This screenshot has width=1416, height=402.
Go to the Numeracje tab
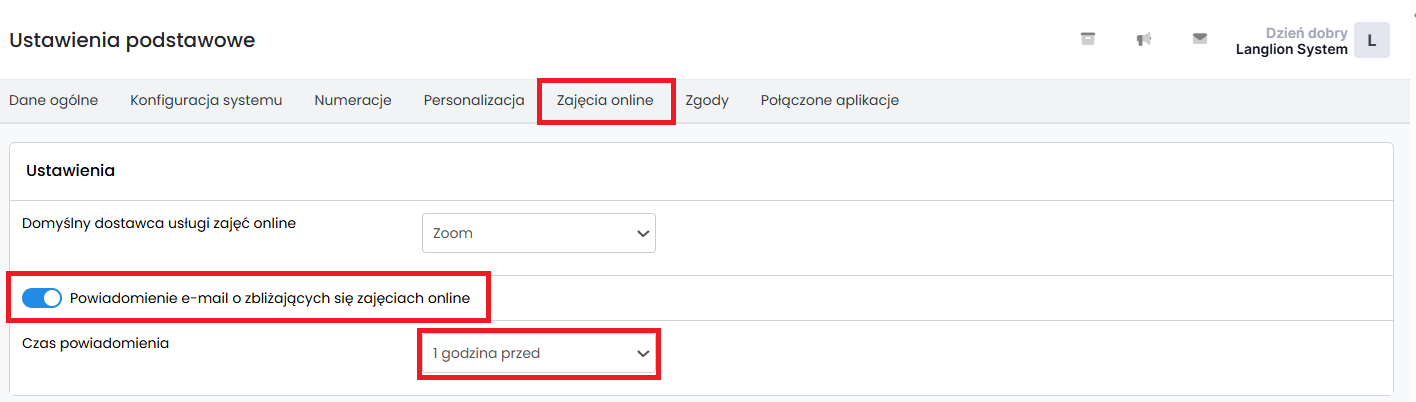tap(352, 100)
